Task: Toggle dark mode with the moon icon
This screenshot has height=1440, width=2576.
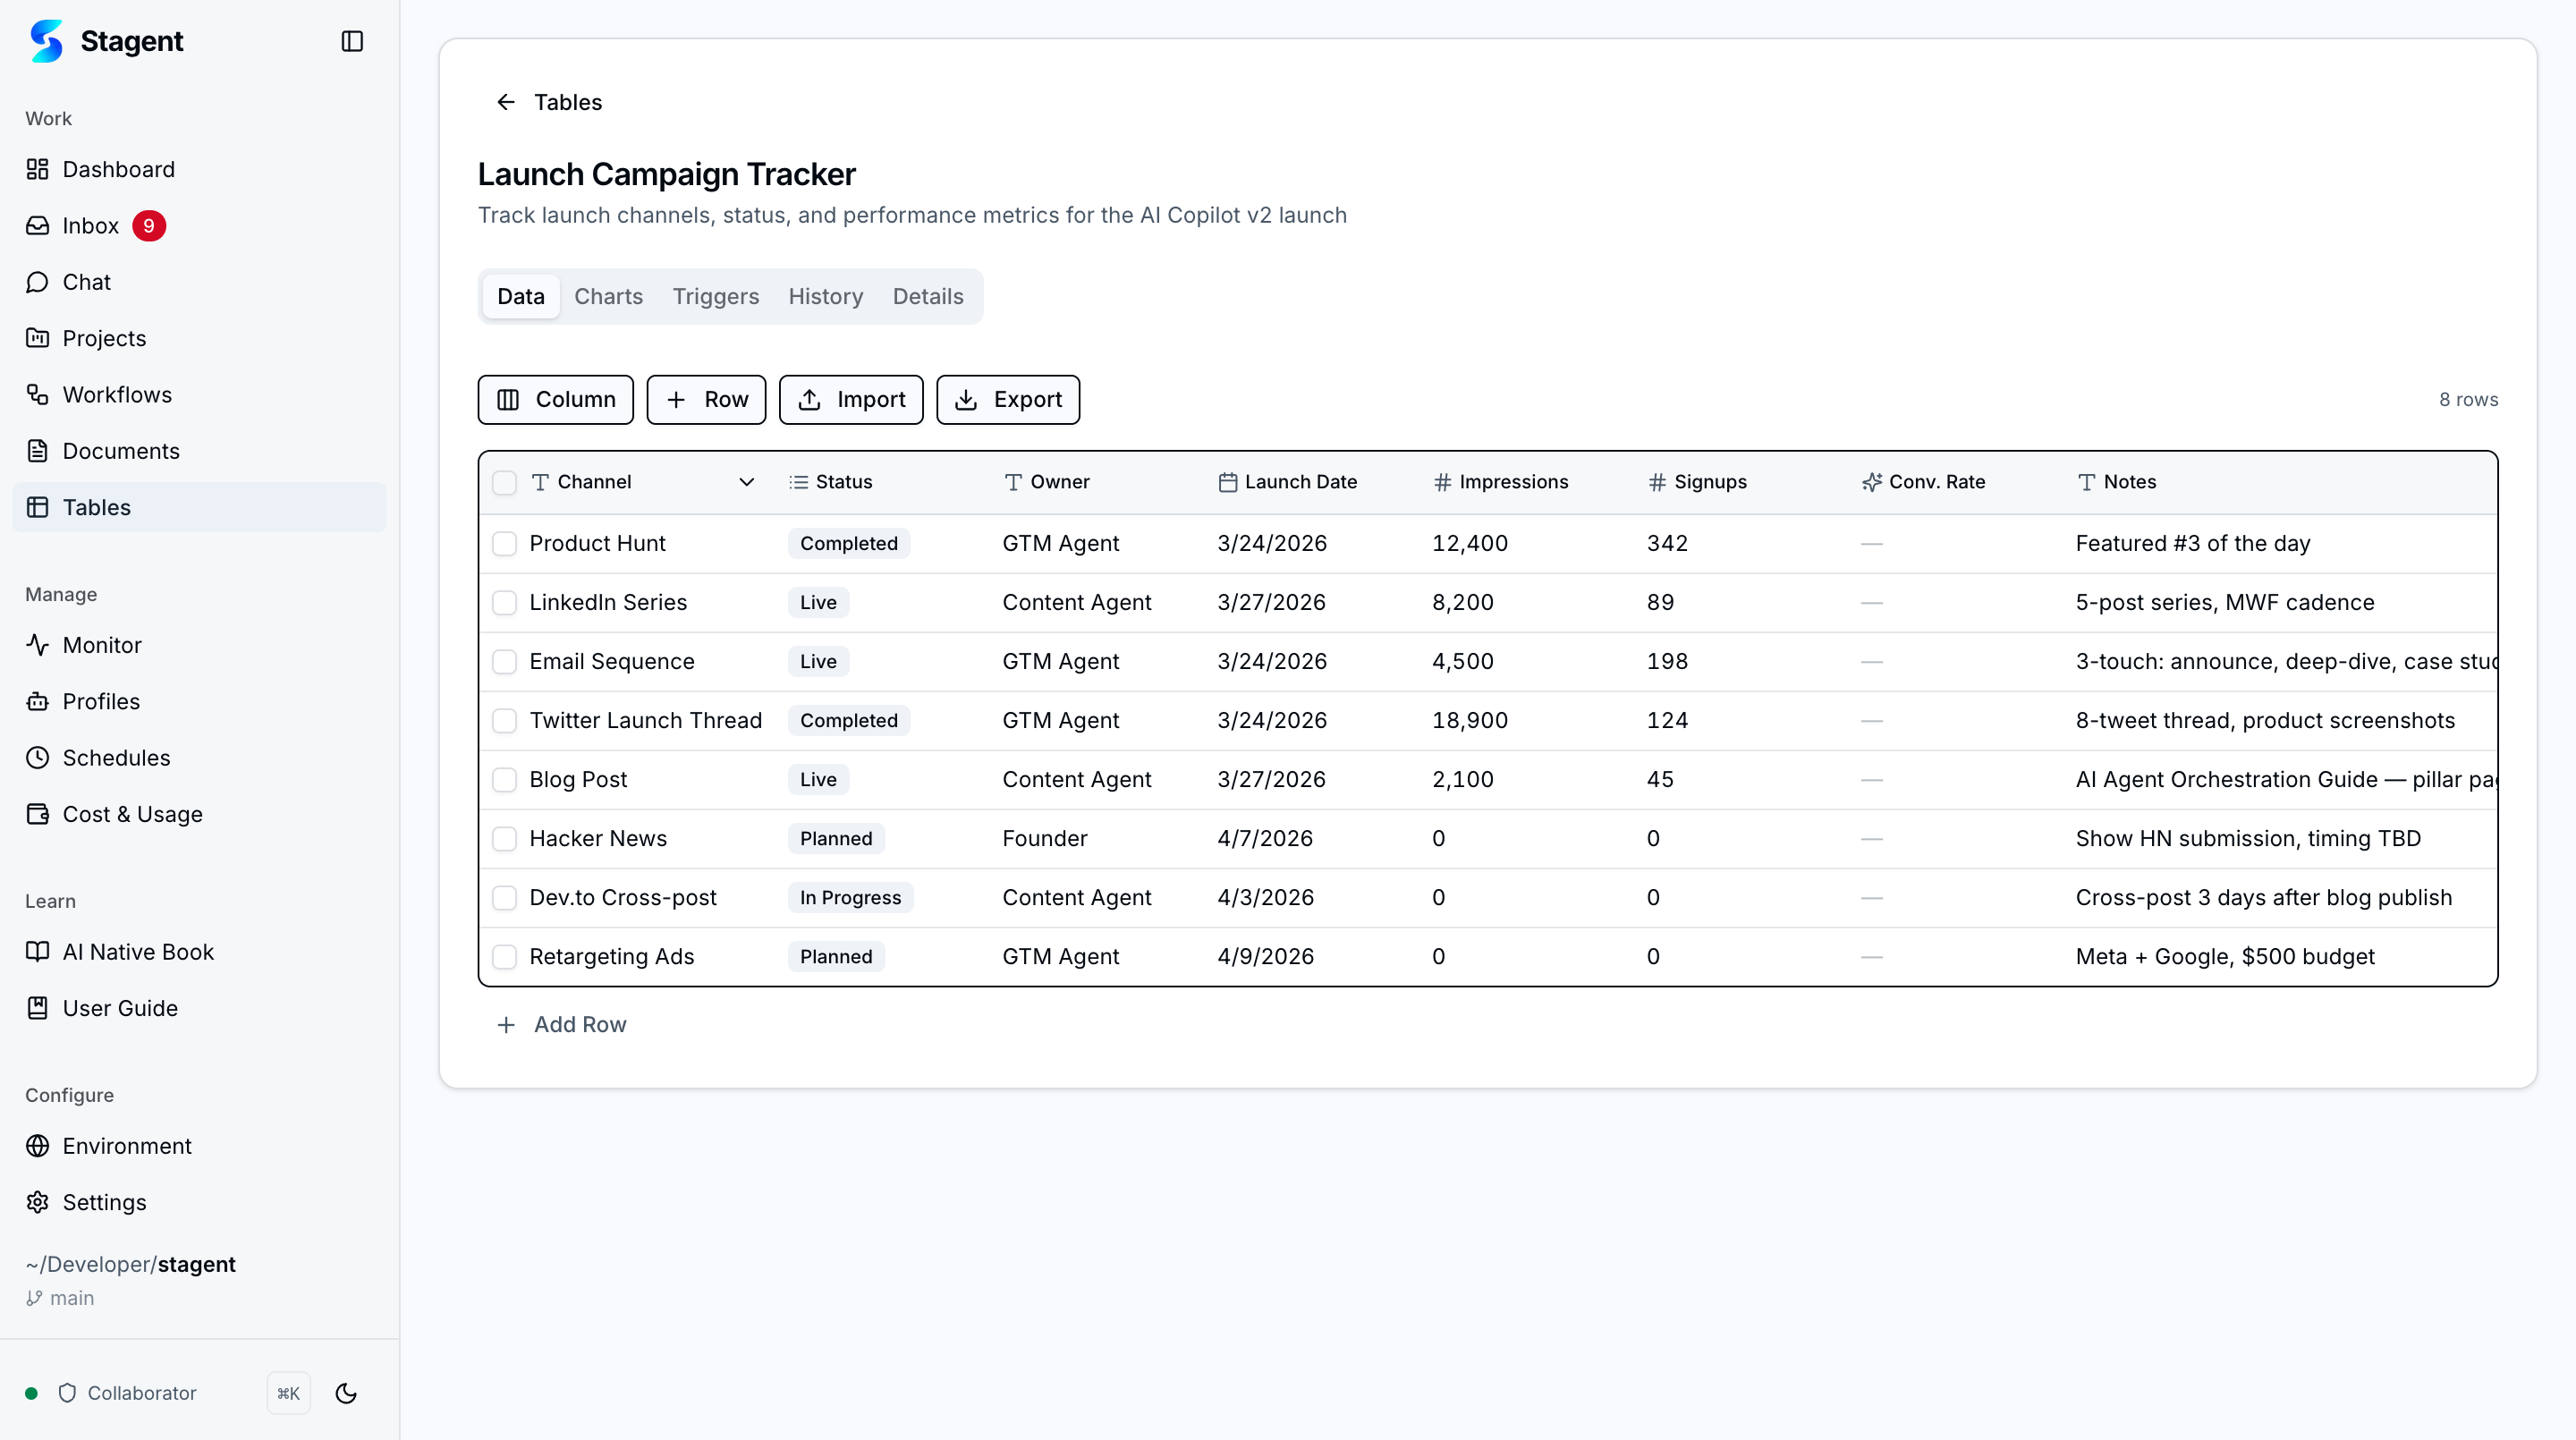Action: [x=345, y=1392]
